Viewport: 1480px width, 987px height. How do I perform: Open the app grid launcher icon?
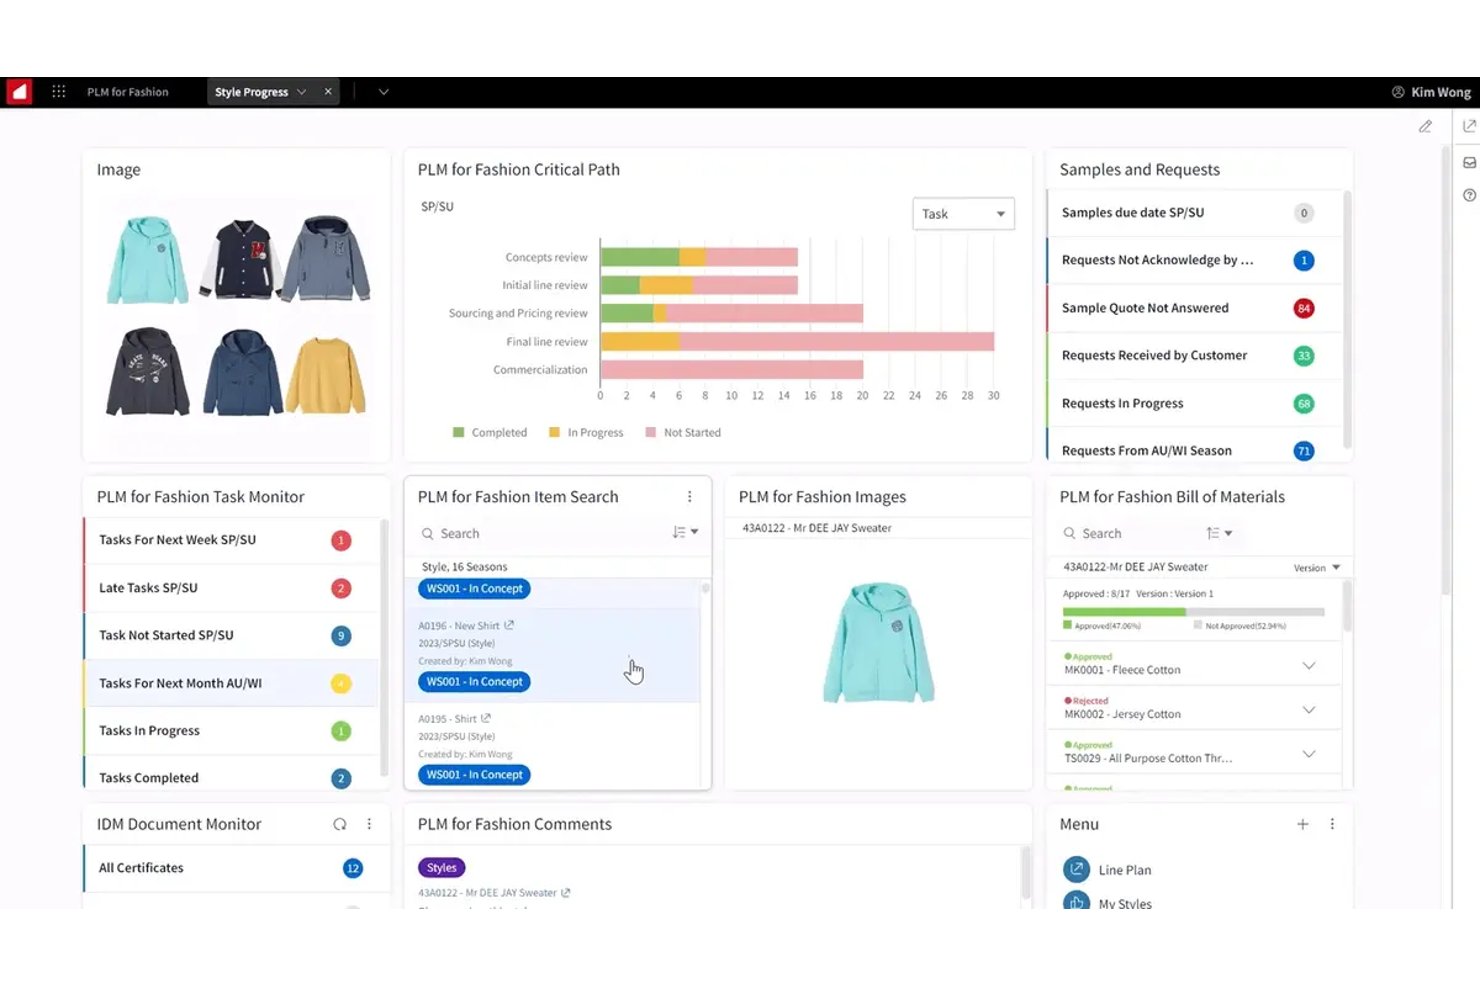click(59, 92)
